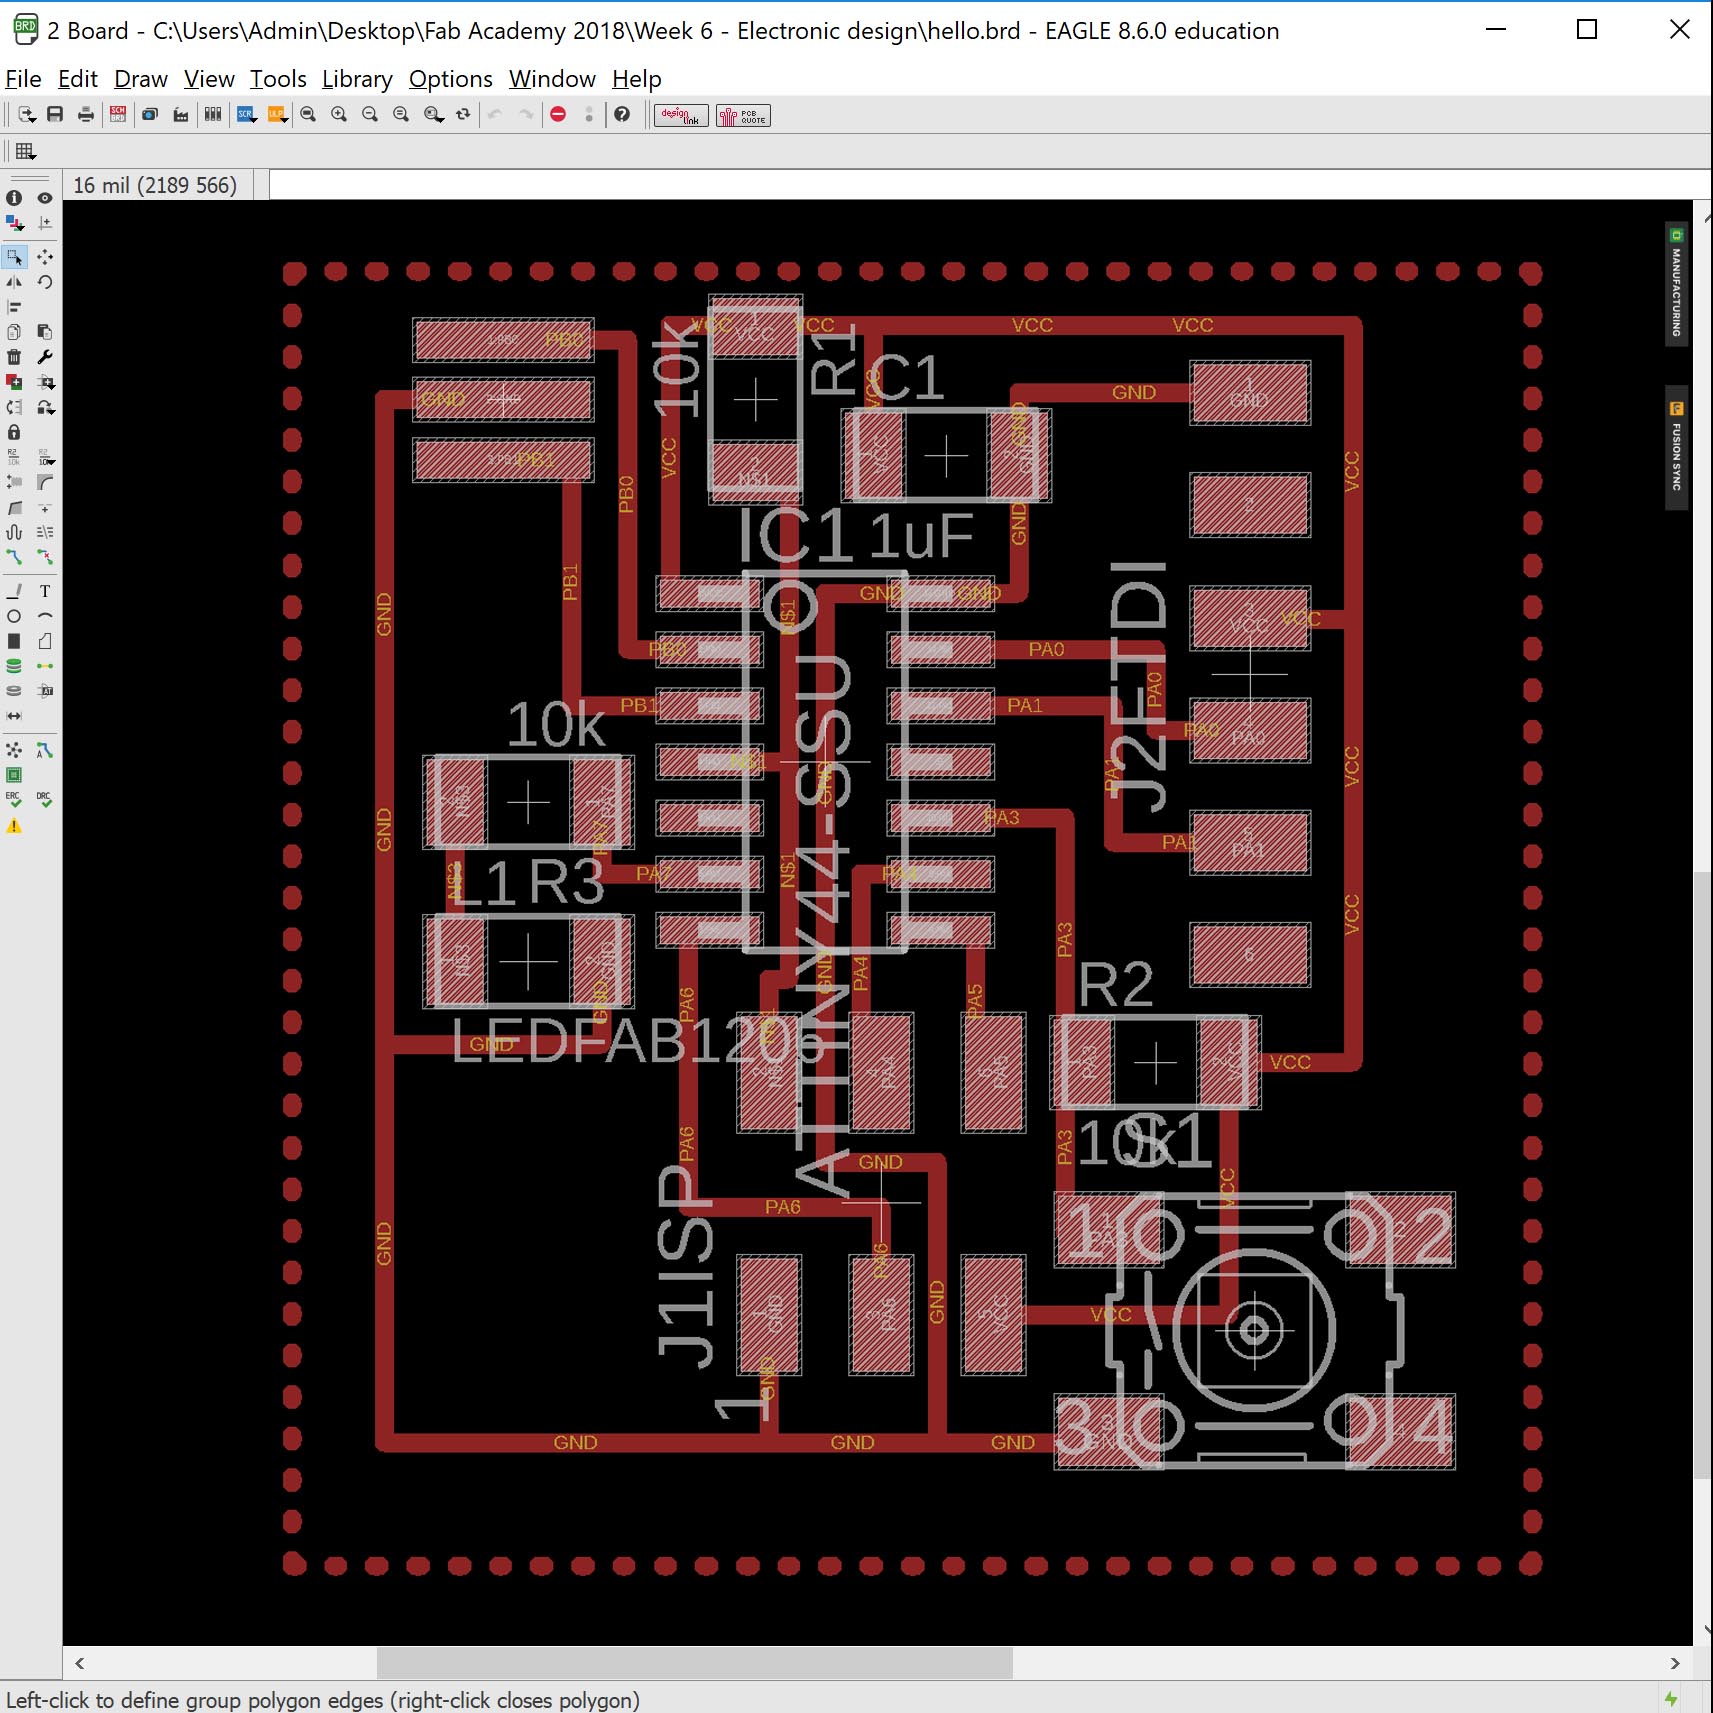Open the Manufacturing side panel tab
This screenshot has height=1713, width=1713.
point(1677,284)
